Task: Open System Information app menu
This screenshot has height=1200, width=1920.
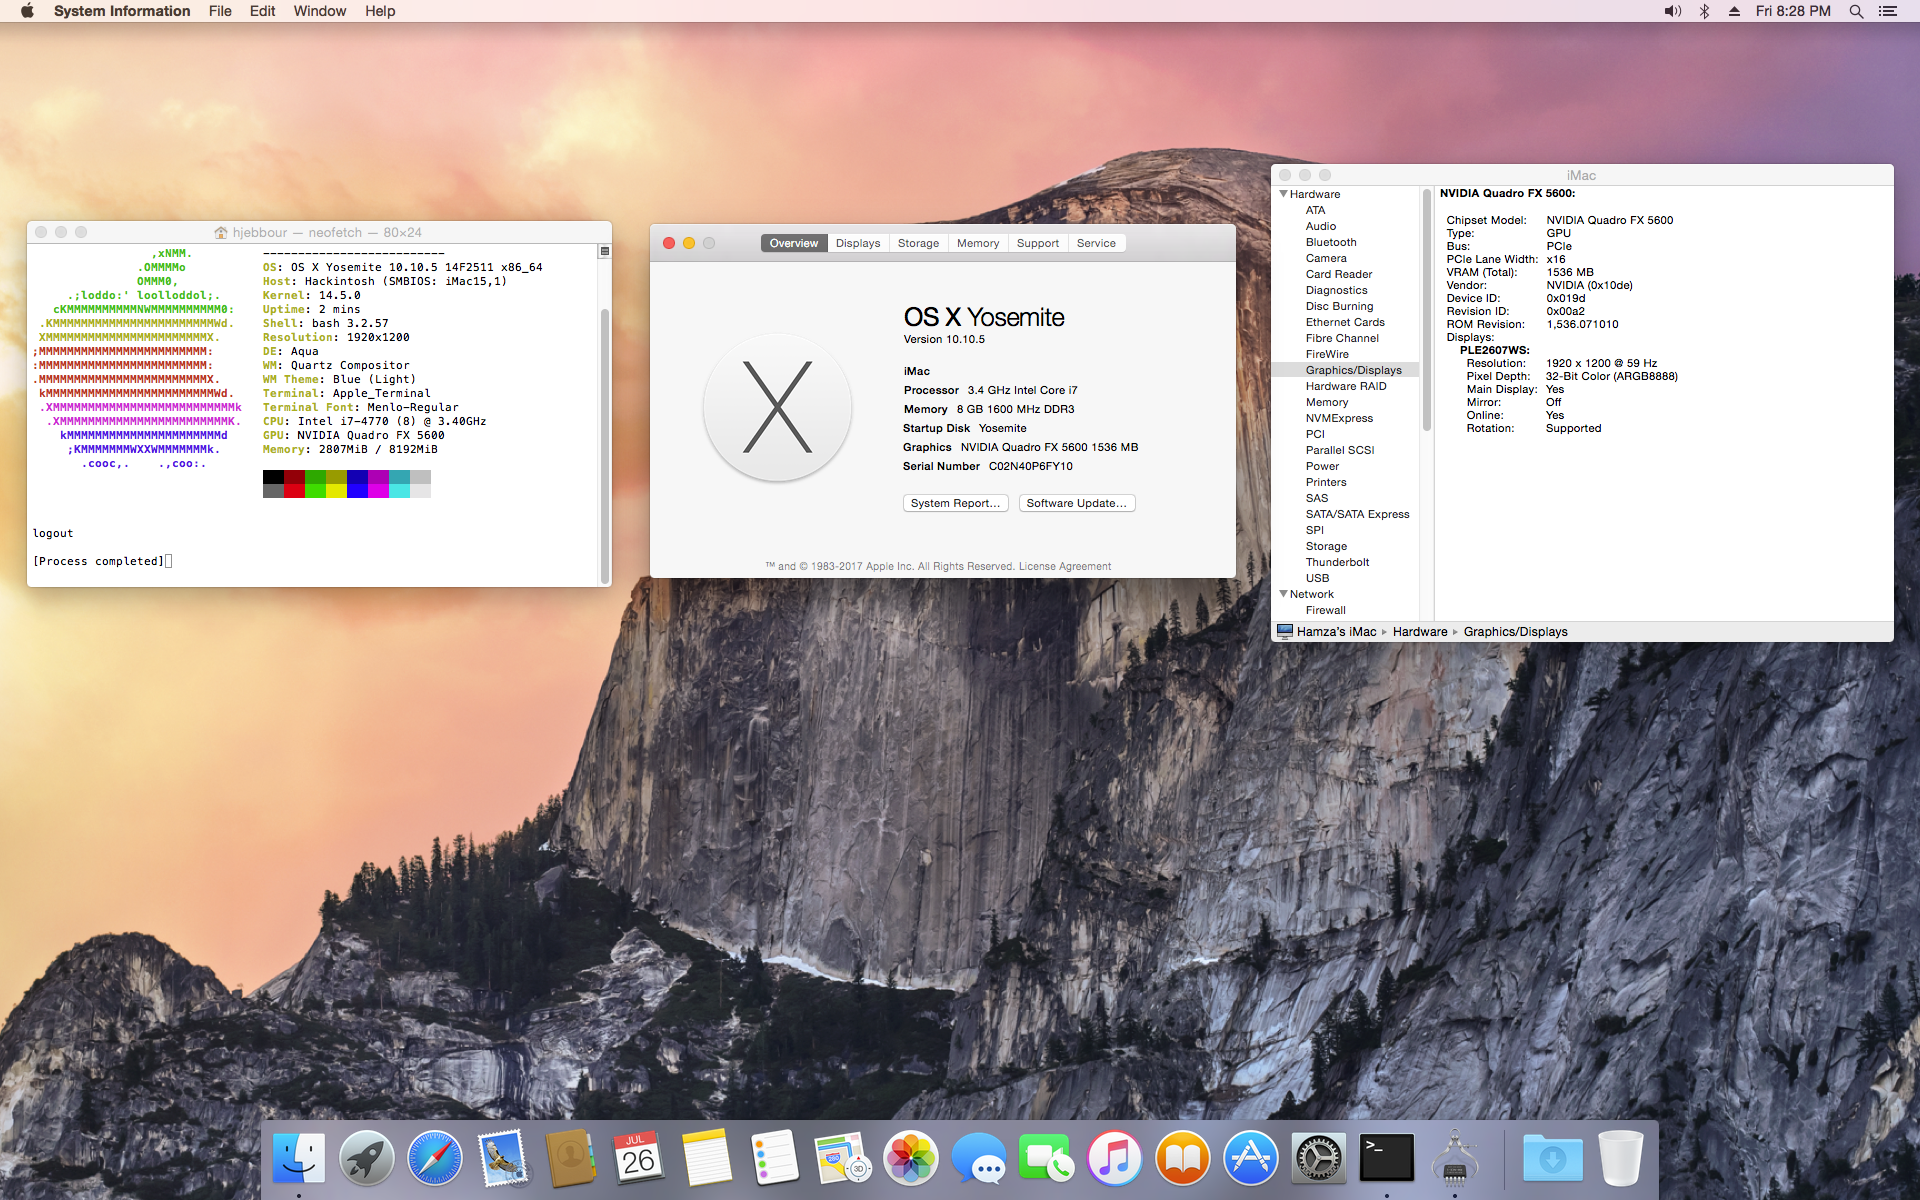Action: click(122, 11)
